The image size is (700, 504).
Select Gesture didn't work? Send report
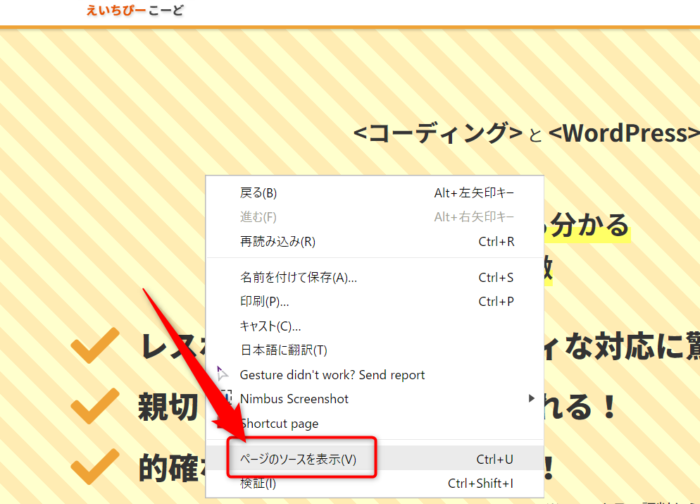point(332,374)
